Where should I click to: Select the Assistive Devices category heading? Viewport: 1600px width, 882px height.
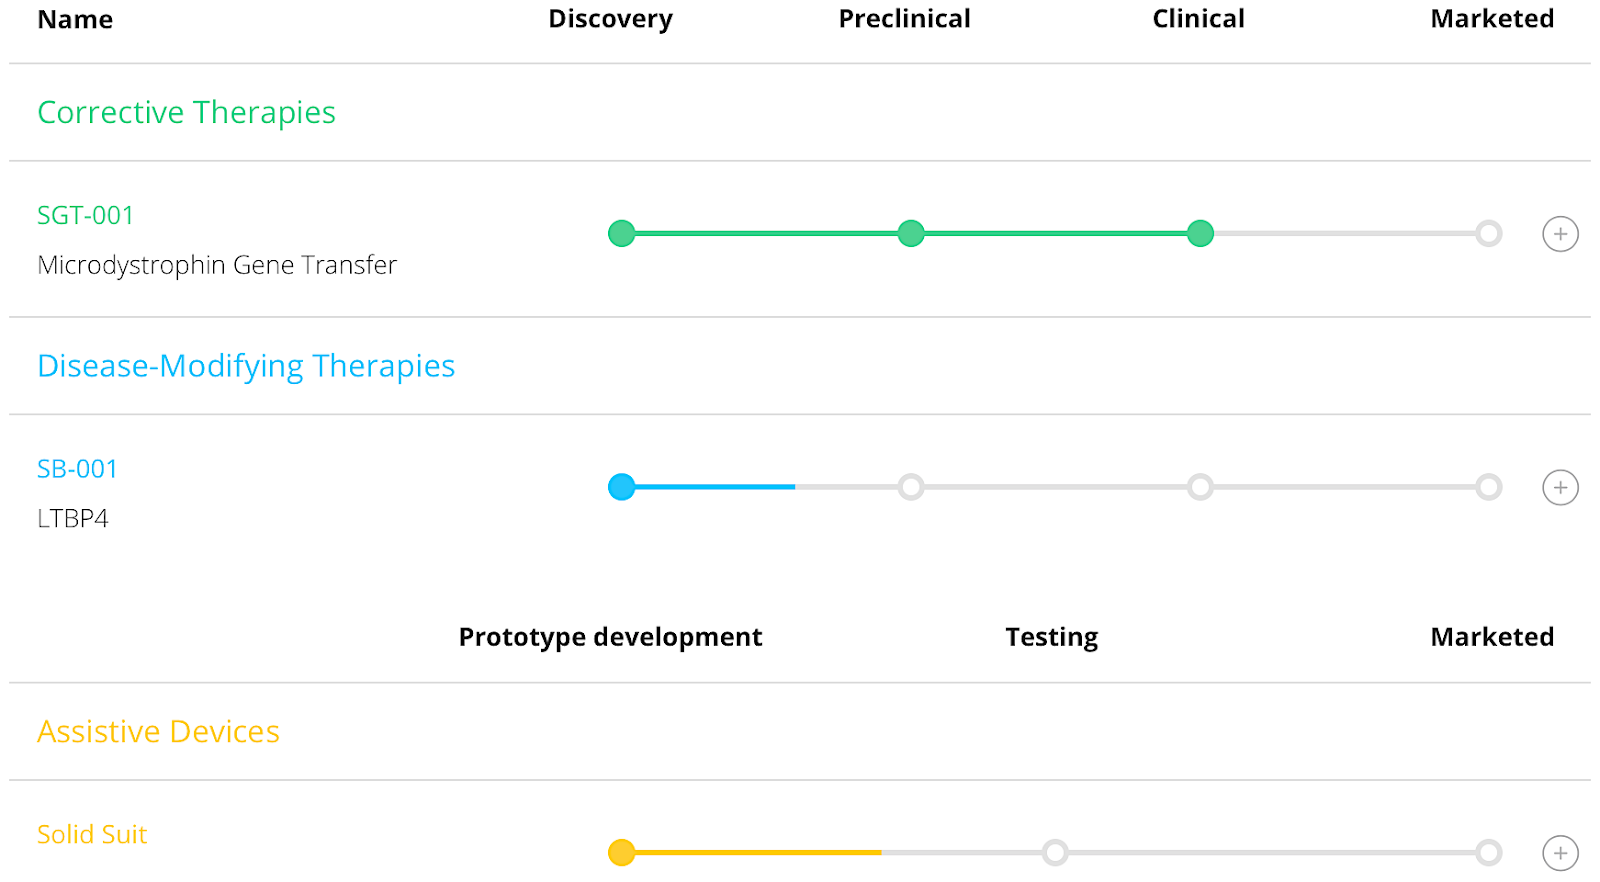click(158, 732)
